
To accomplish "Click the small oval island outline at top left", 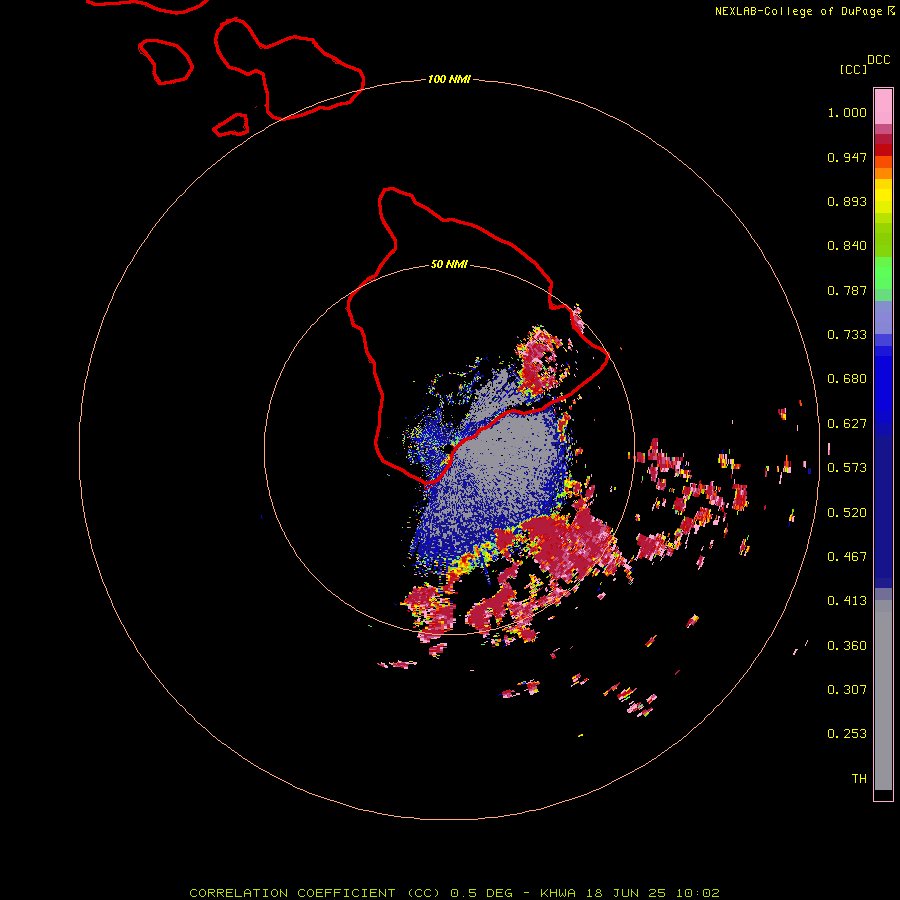I will point(165,62).
